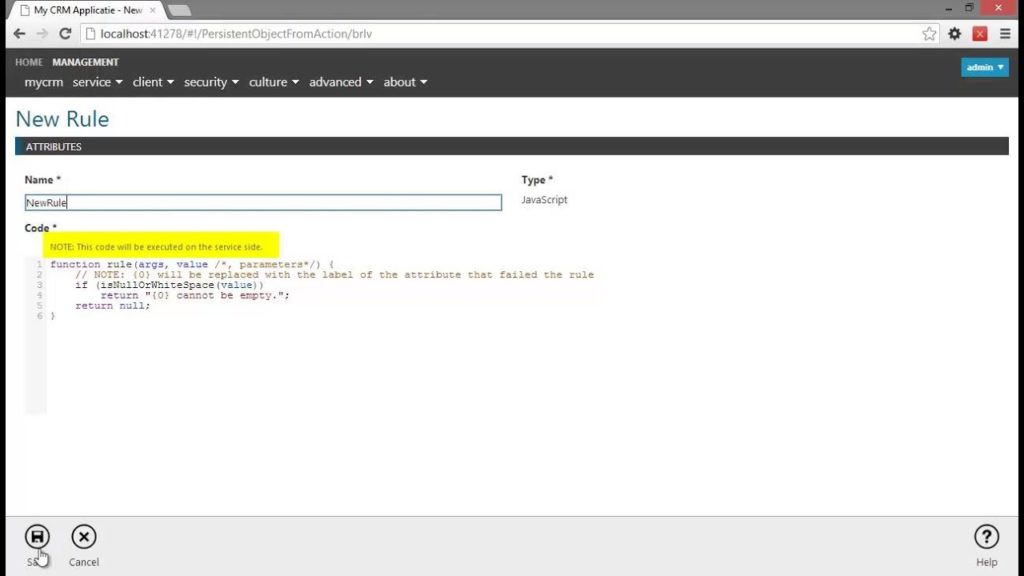Click the red X extension icon
This screenshot has height=576, width=1024.
pyautogui.click(x=980, y=34)
